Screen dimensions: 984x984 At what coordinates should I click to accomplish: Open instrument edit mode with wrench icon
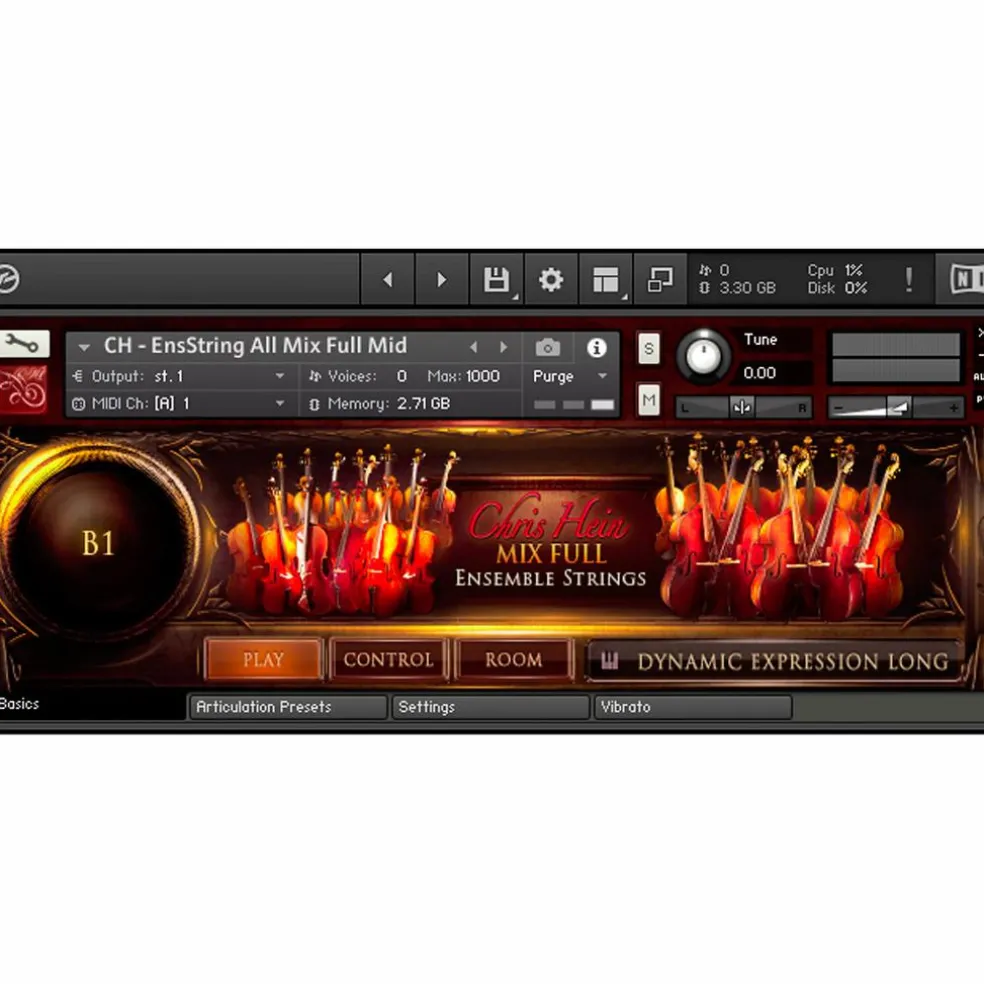pos(23,343)
